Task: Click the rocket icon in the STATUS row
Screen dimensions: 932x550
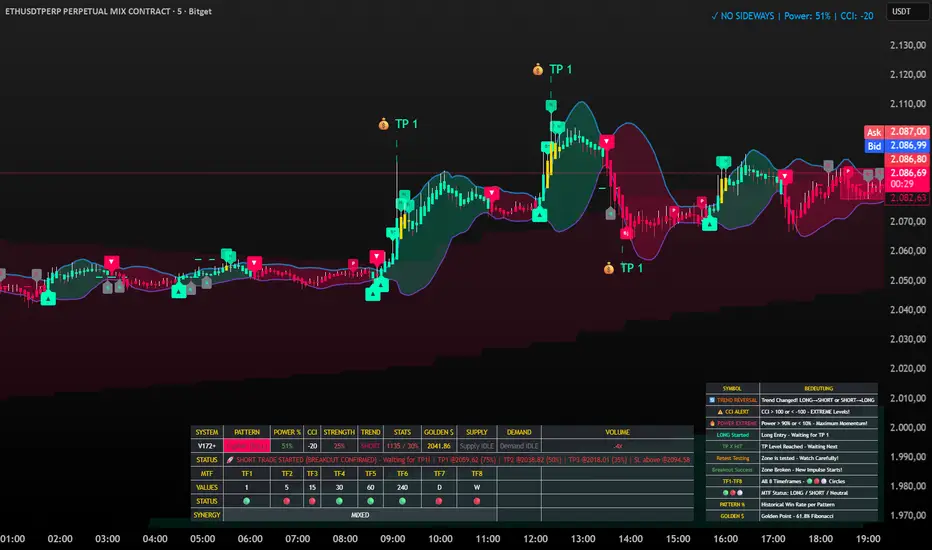Action: pyautogui.click(x=230, y=459)
